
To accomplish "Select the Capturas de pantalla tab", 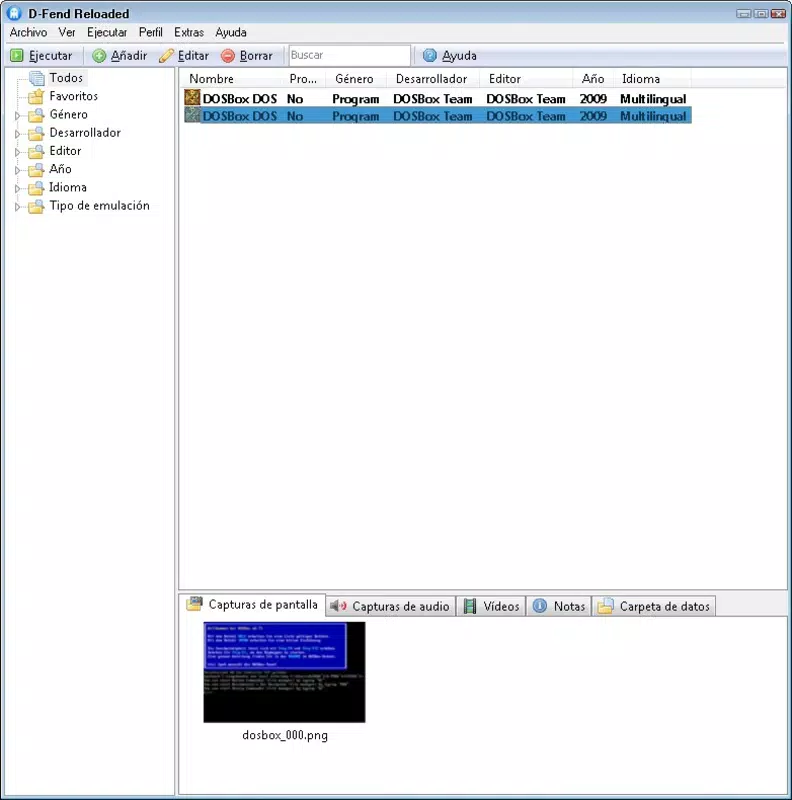I will (x=253, y=605).
